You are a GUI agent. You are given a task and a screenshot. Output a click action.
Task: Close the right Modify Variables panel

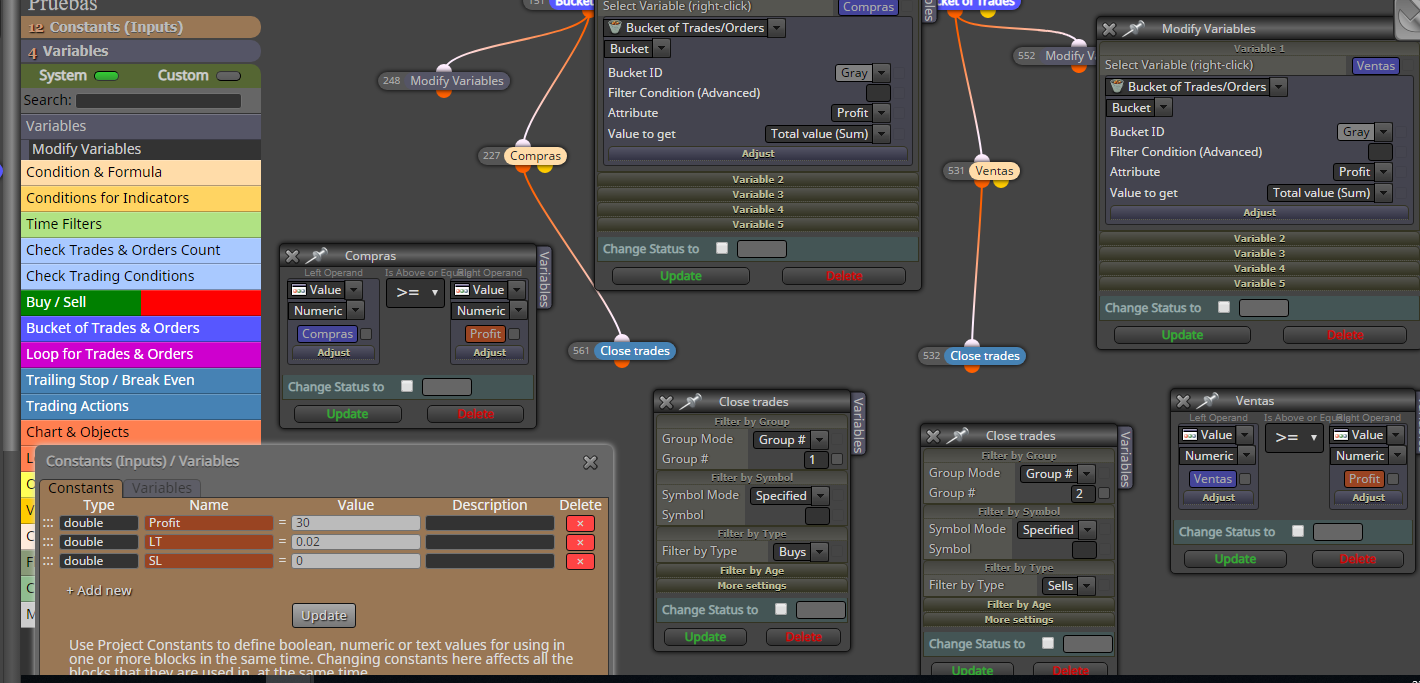pyautogui.click(x=1109, y=29)
